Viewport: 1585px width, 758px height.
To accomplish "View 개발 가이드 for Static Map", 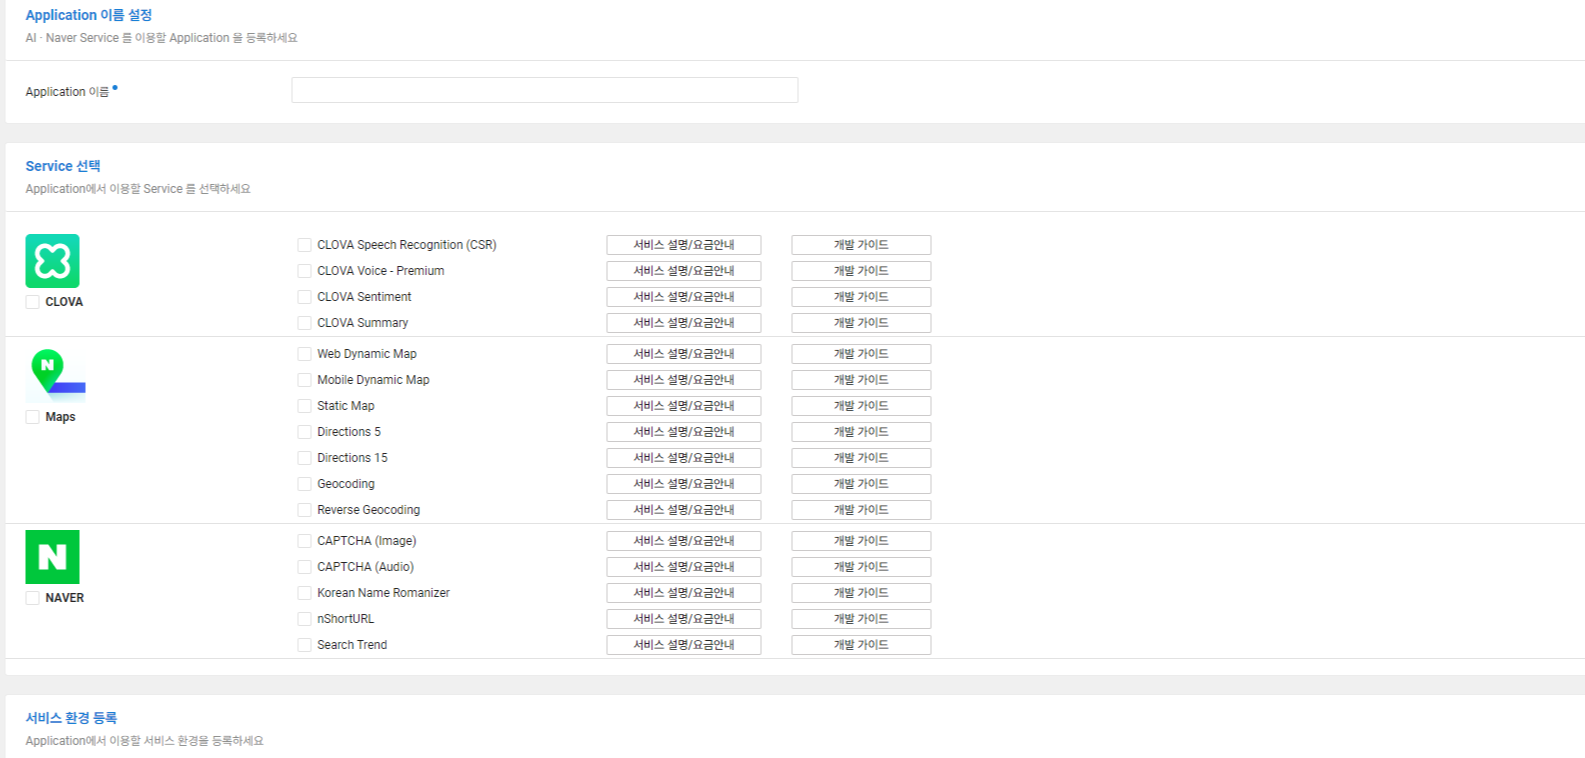I will tap(861, 406).
